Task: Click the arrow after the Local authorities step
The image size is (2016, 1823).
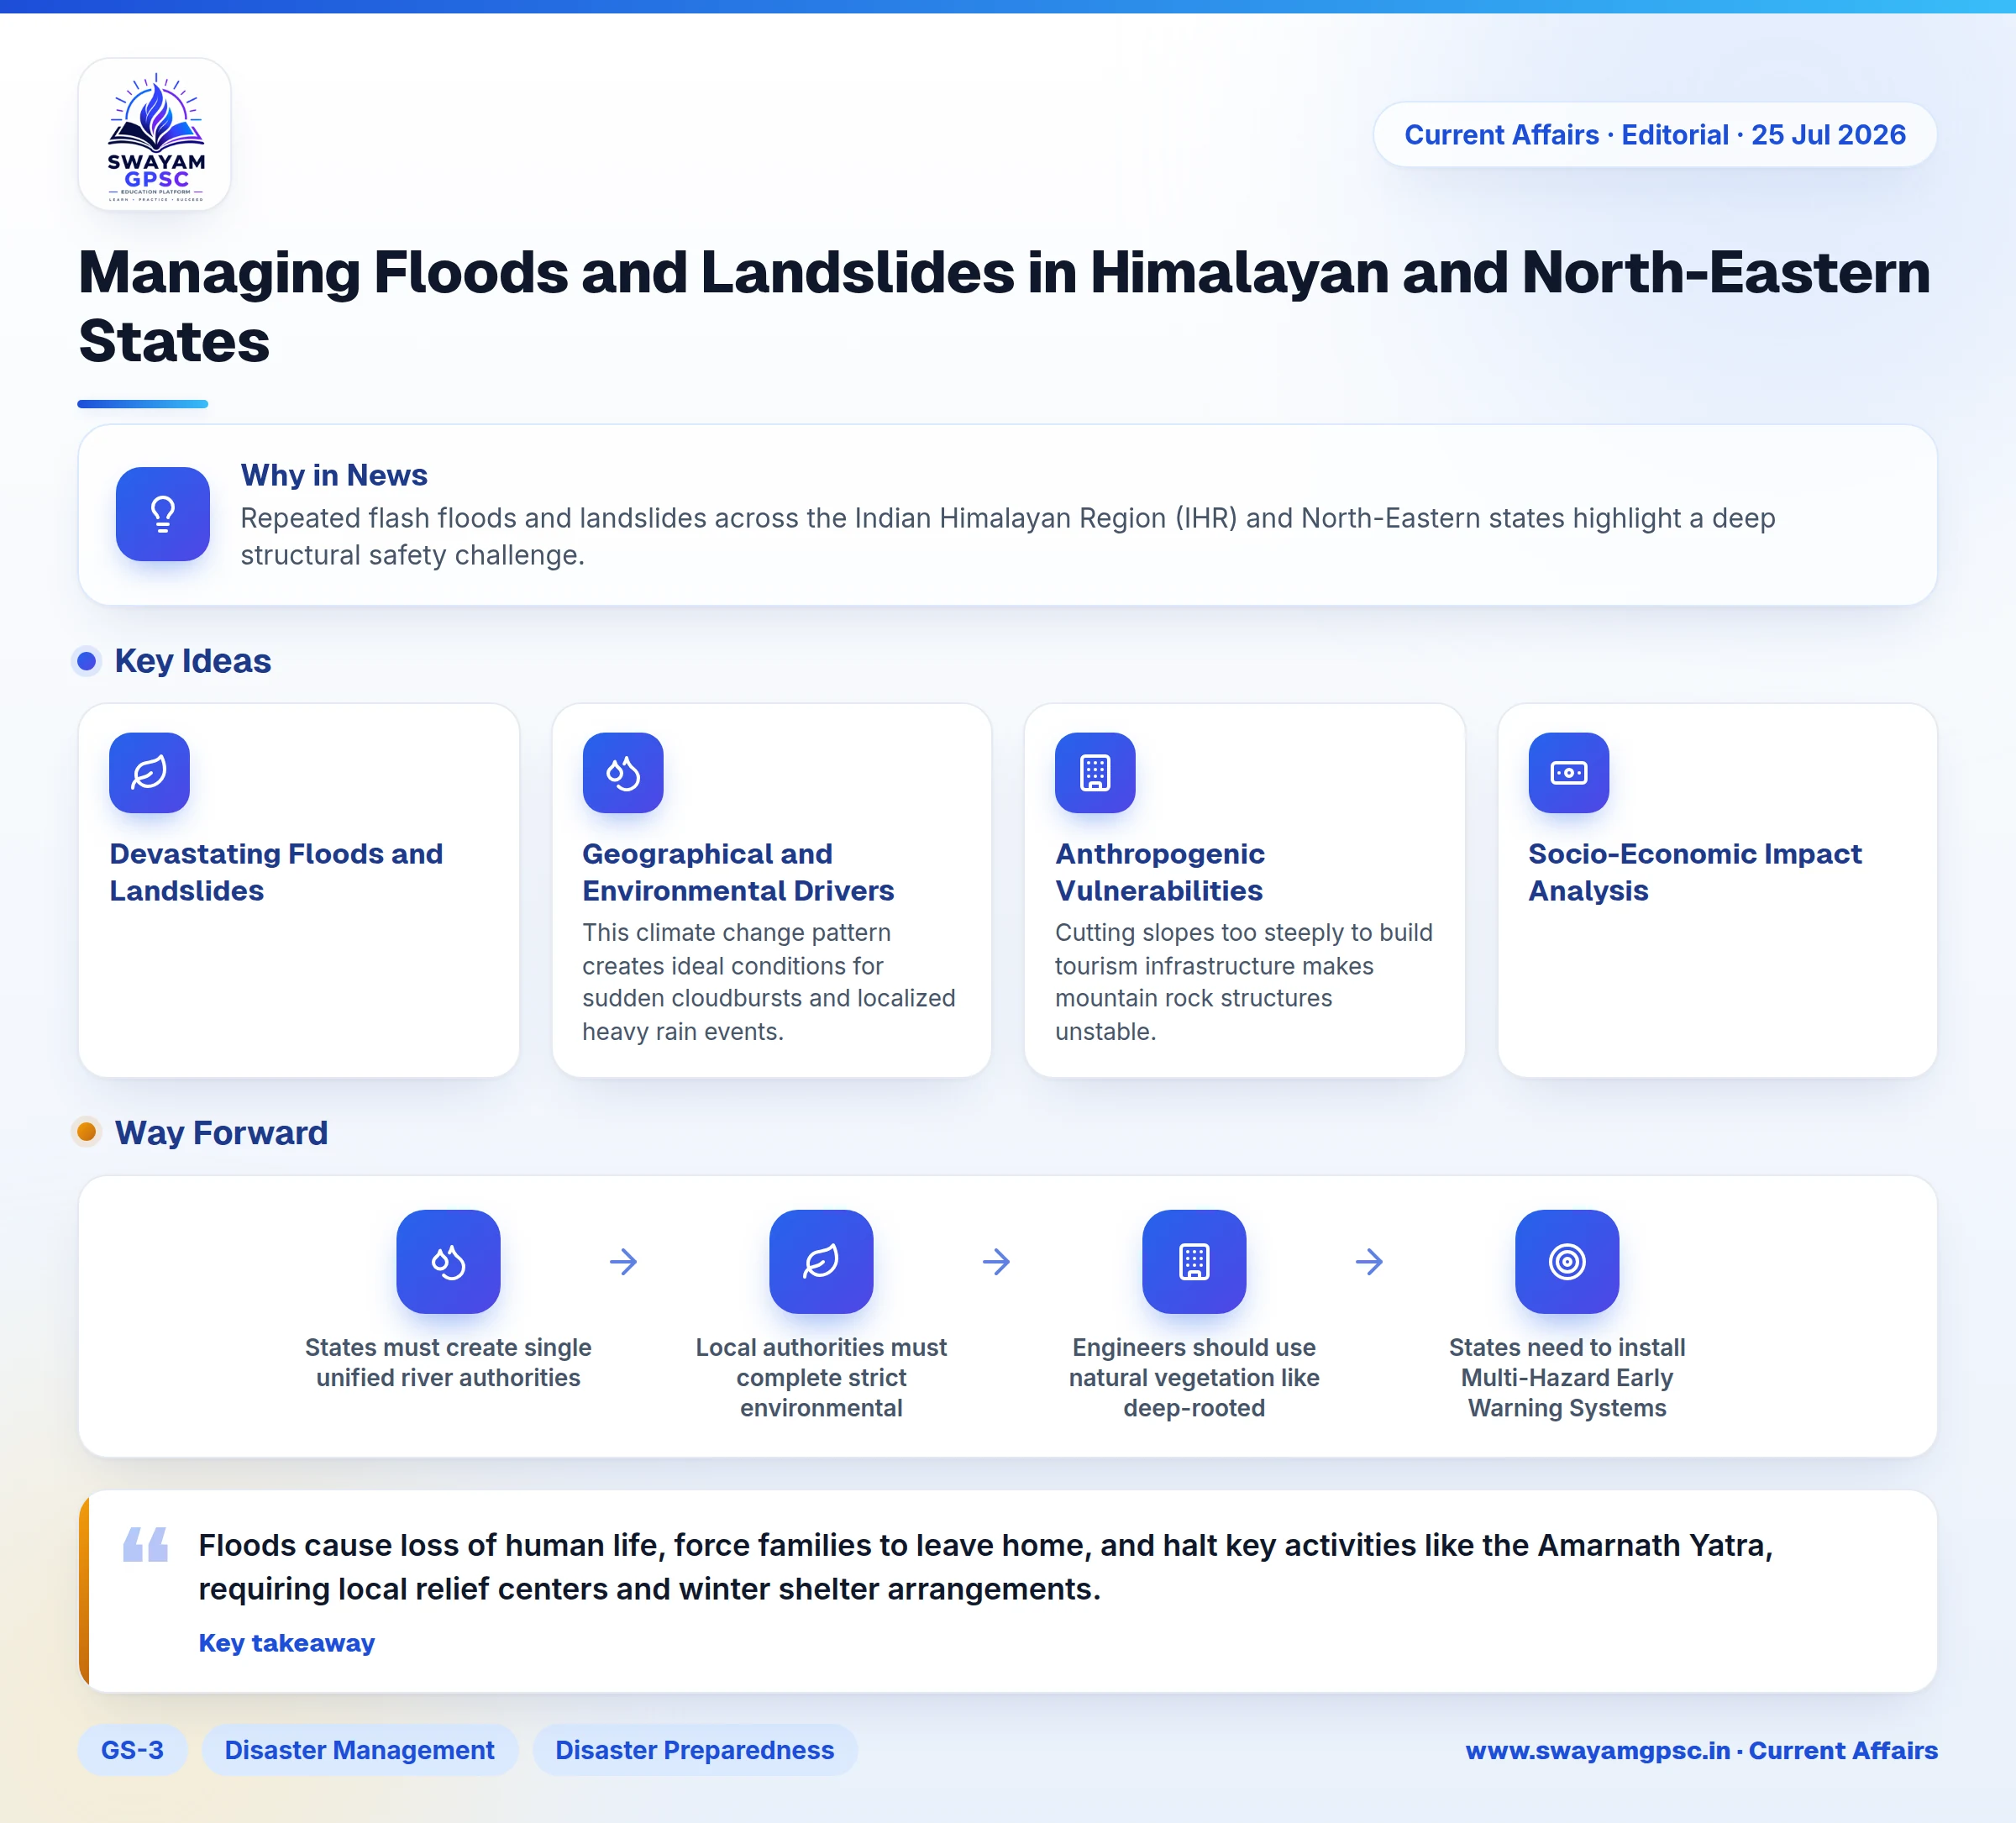Action: click(x=996, y=1262)
